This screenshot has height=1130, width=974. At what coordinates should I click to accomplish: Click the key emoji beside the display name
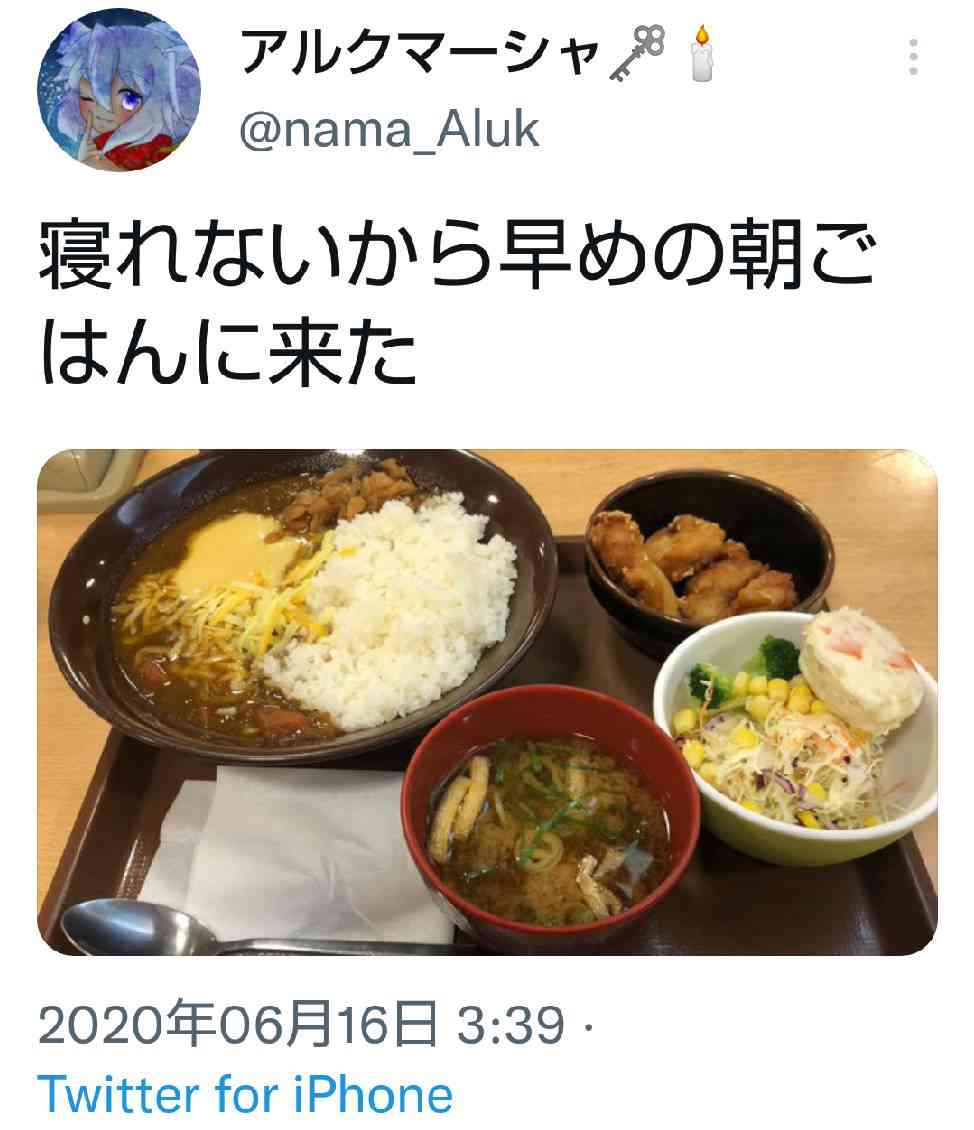[637, 53]
